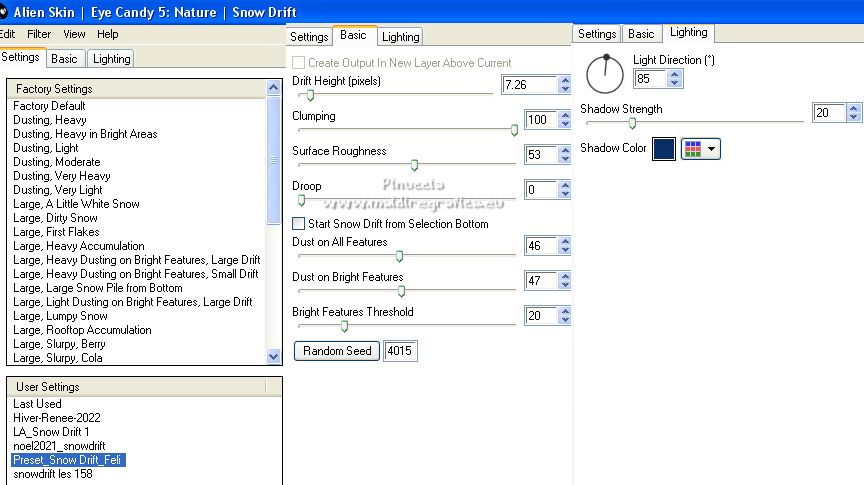The image size is (864, 485).
Task: Click the Surface Roughness slider handle
Action: [414, 165]
